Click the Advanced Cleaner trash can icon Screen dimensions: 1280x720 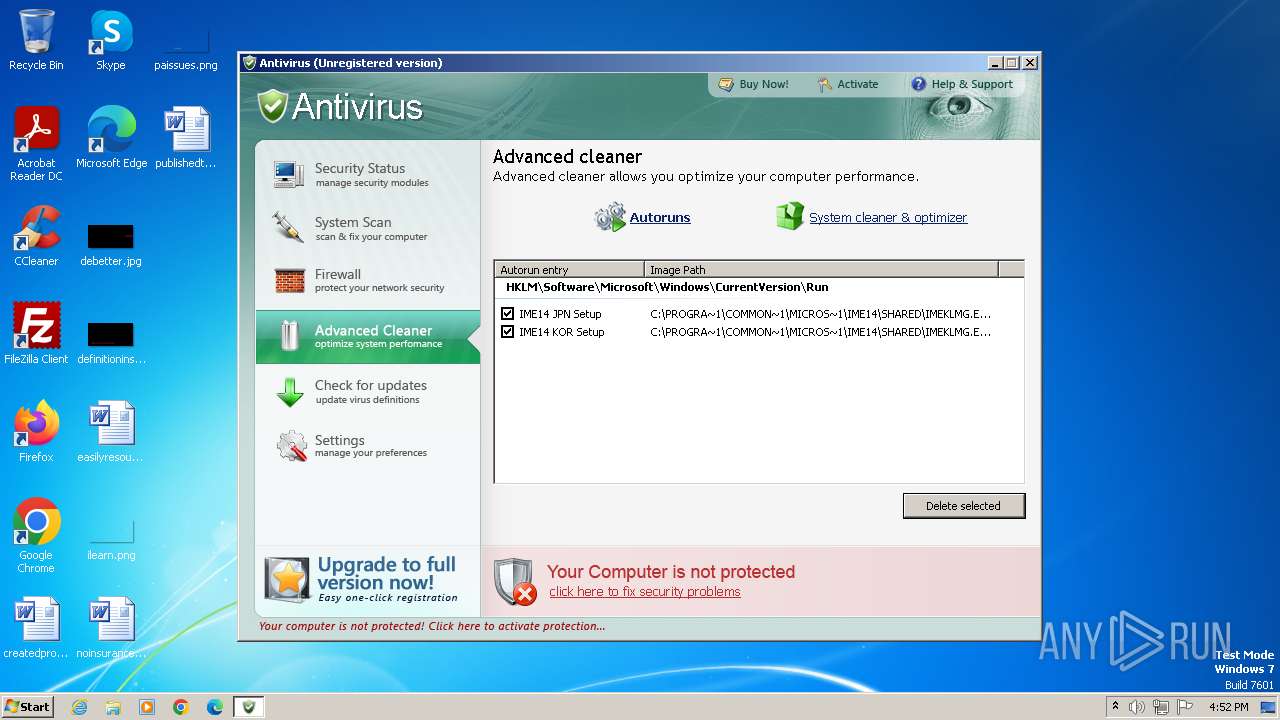[290, 336]
